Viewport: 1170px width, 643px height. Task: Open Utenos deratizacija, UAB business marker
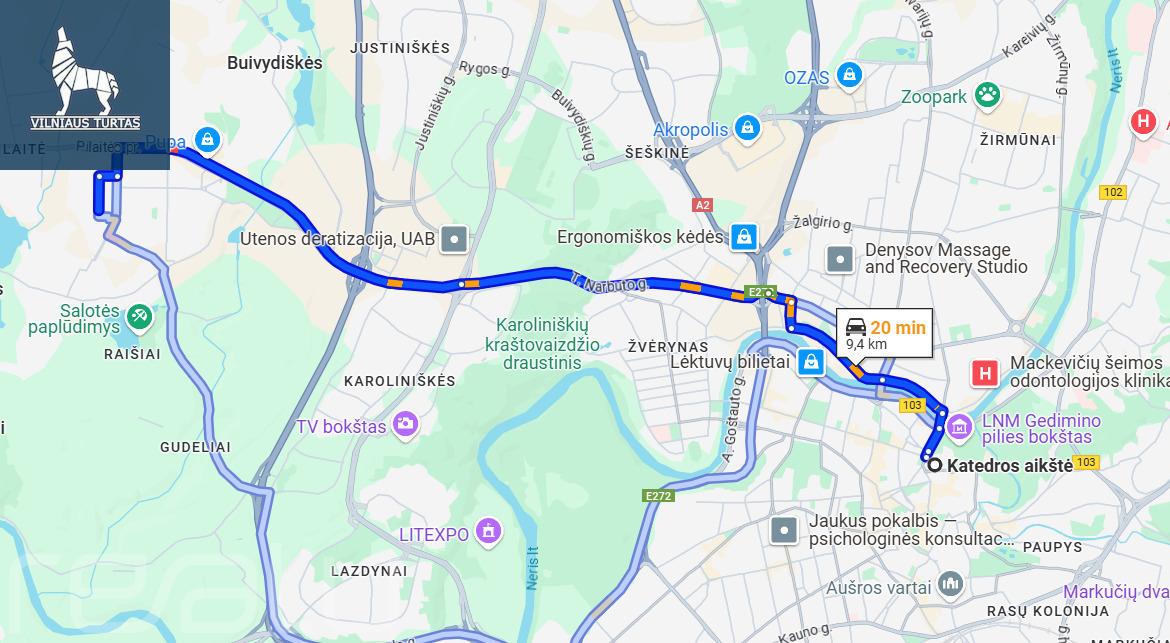[x=454, y=240]
